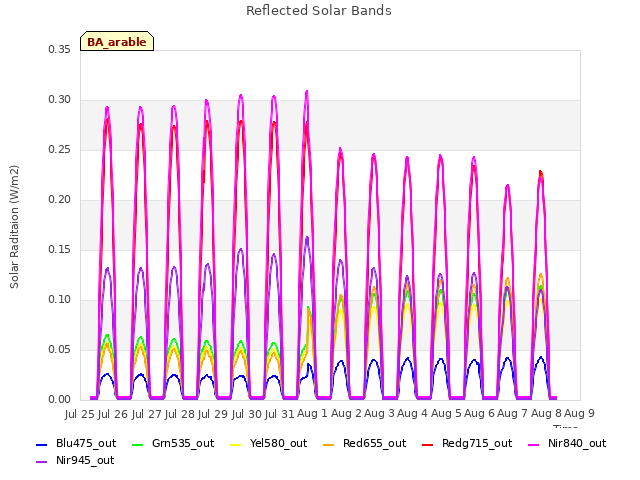Image resolution: width=640 pixels, height=480 pixels.
Task: Click the Jul 26 x-axis date label
Action: point(113,414)
